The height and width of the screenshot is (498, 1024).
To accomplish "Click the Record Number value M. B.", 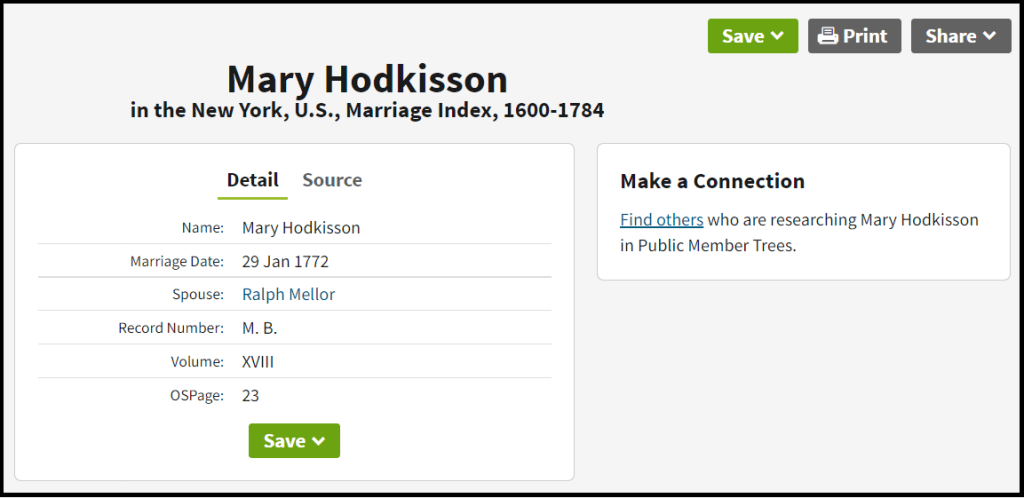I will 259,328.
